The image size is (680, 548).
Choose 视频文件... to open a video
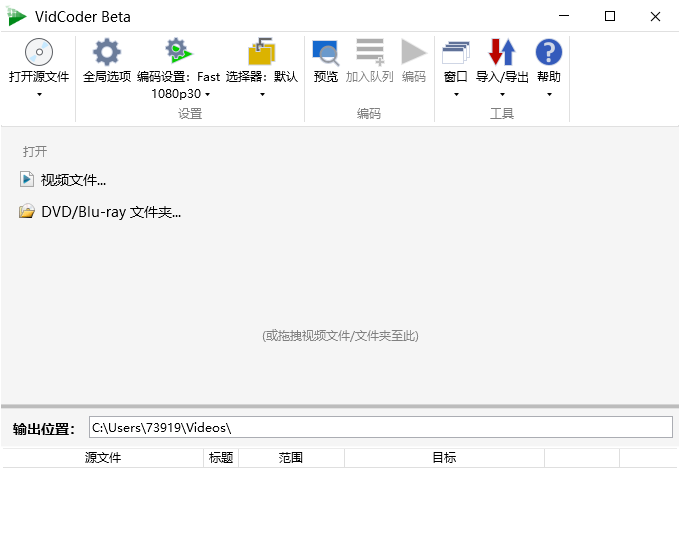pos(73,180)
